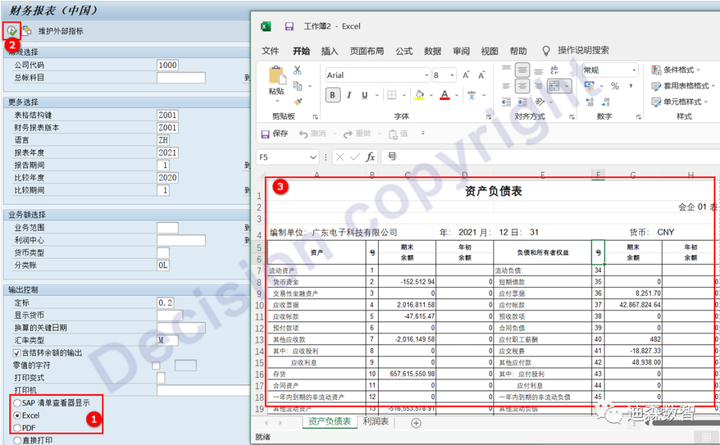Switch to the 视图 ribbon tab
This screenshot has width=720, height=445.
[x=489, y=51]
